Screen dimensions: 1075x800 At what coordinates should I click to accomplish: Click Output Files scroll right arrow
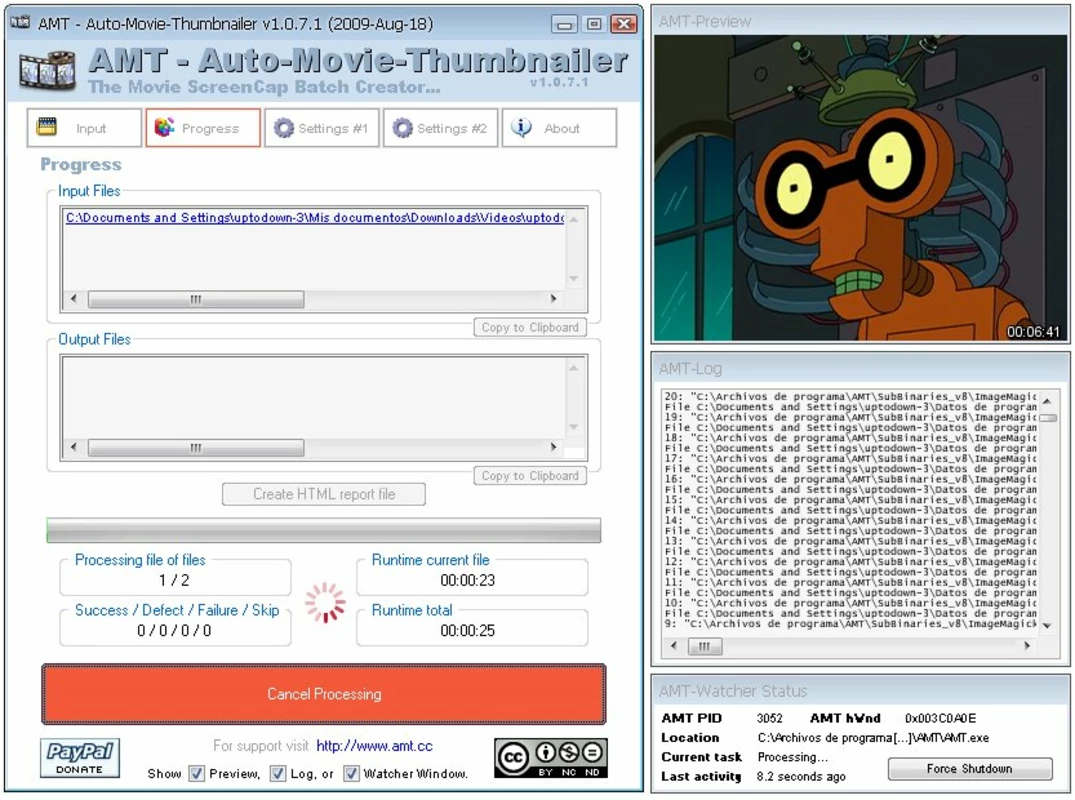click(x=553, y=448)
